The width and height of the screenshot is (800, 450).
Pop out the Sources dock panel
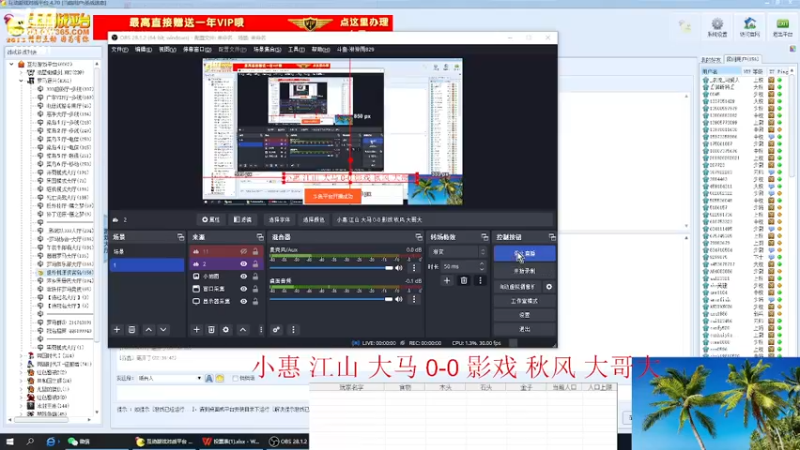(260, 237)
